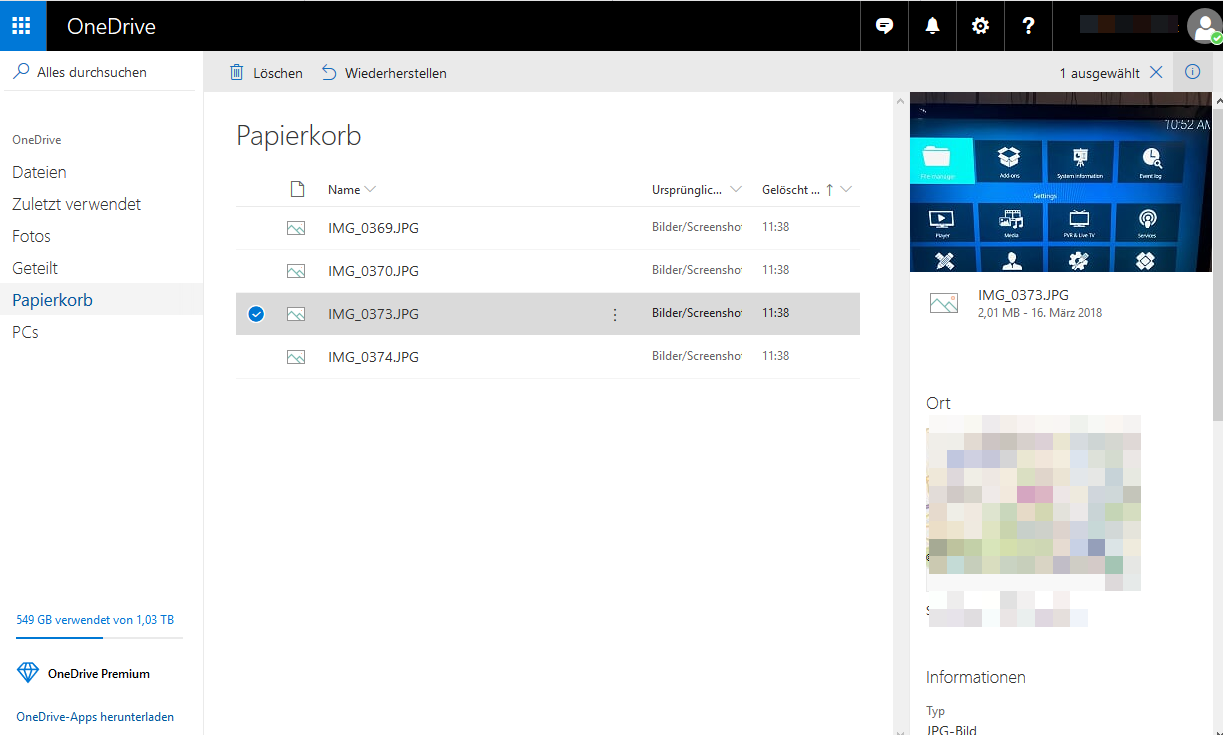This screenshot has height=735, width=1223.
Task: Go to Dateien in the sidebar
Action: coord(39,172)
